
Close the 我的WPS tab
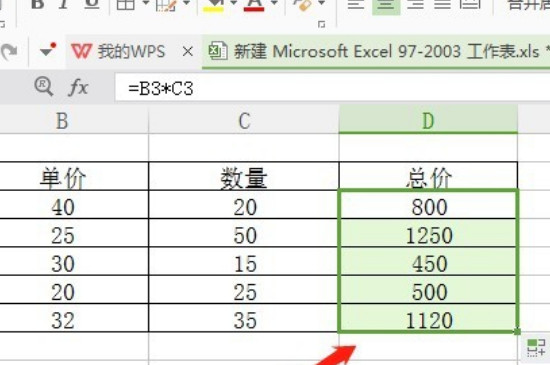pos(188,52)
